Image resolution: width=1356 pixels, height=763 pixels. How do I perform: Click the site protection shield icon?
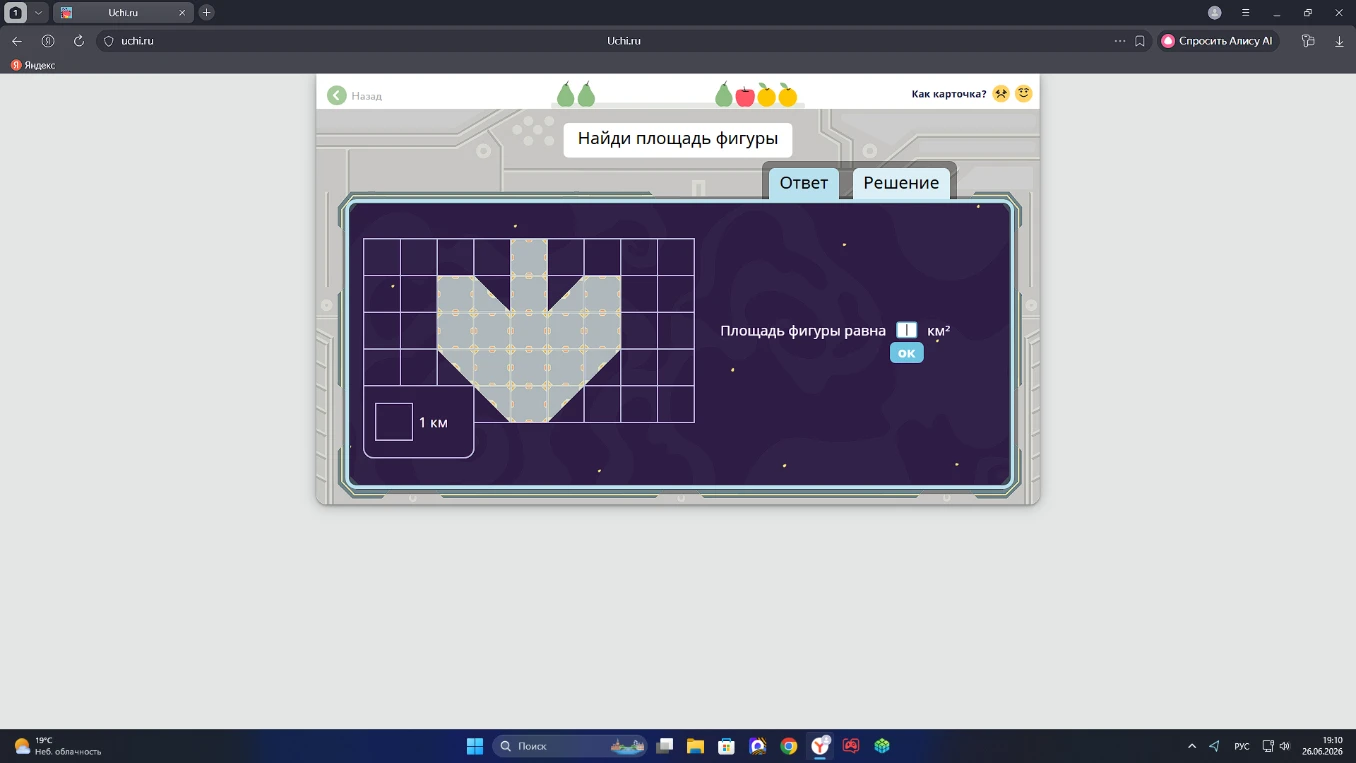(x=109, y=41)
